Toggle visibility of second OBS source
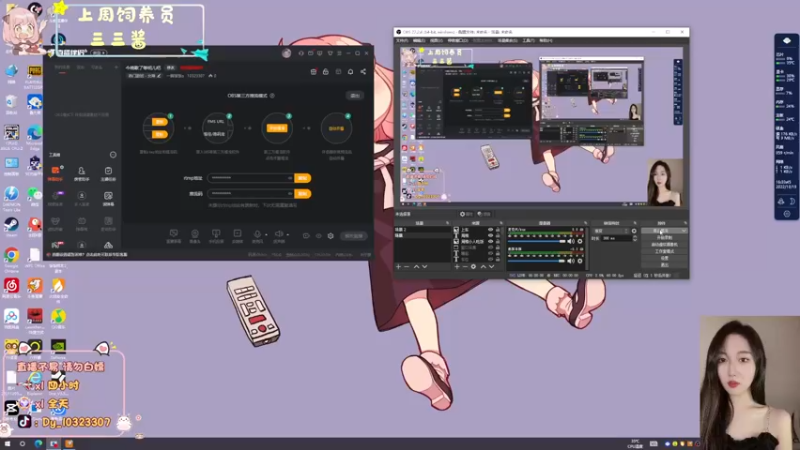The height and width of the screenshot is (450, 800). 490,236
